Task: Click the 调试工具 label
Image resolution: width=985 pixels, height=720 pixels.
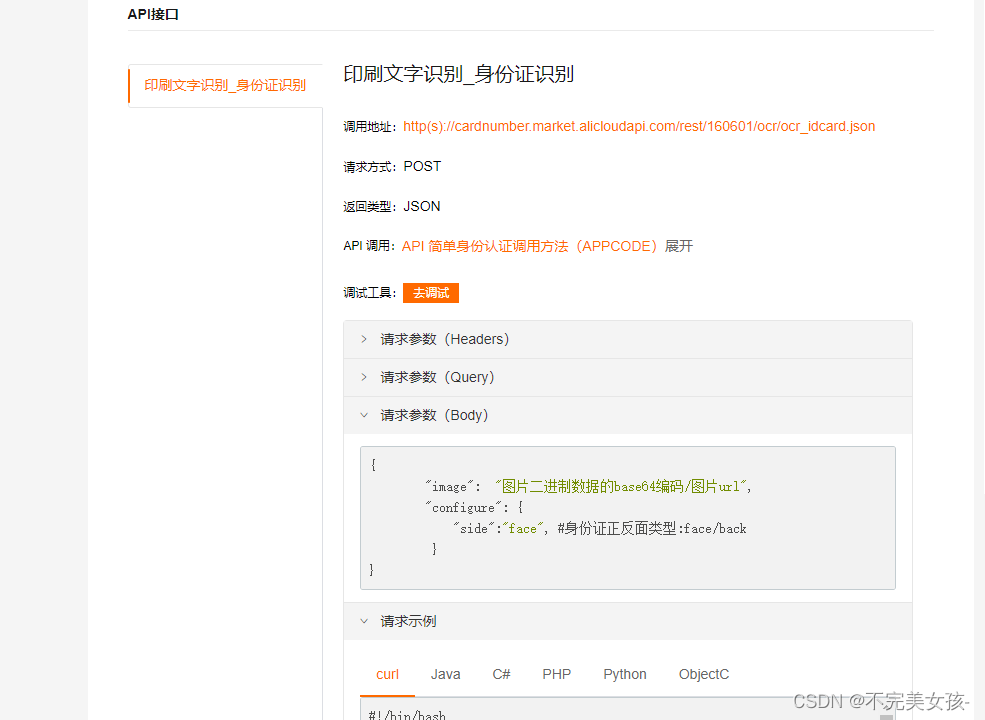Action: (369, 293)
